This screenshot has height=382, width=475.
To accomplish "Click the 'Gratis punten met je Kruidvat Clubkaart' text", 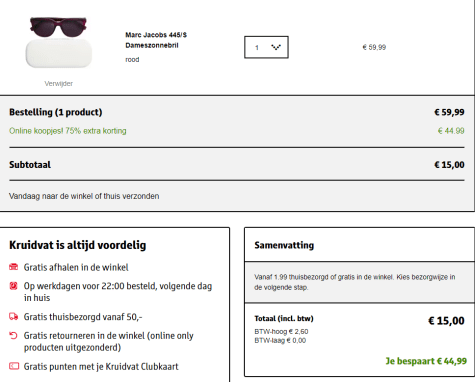I will click(101, 367).
